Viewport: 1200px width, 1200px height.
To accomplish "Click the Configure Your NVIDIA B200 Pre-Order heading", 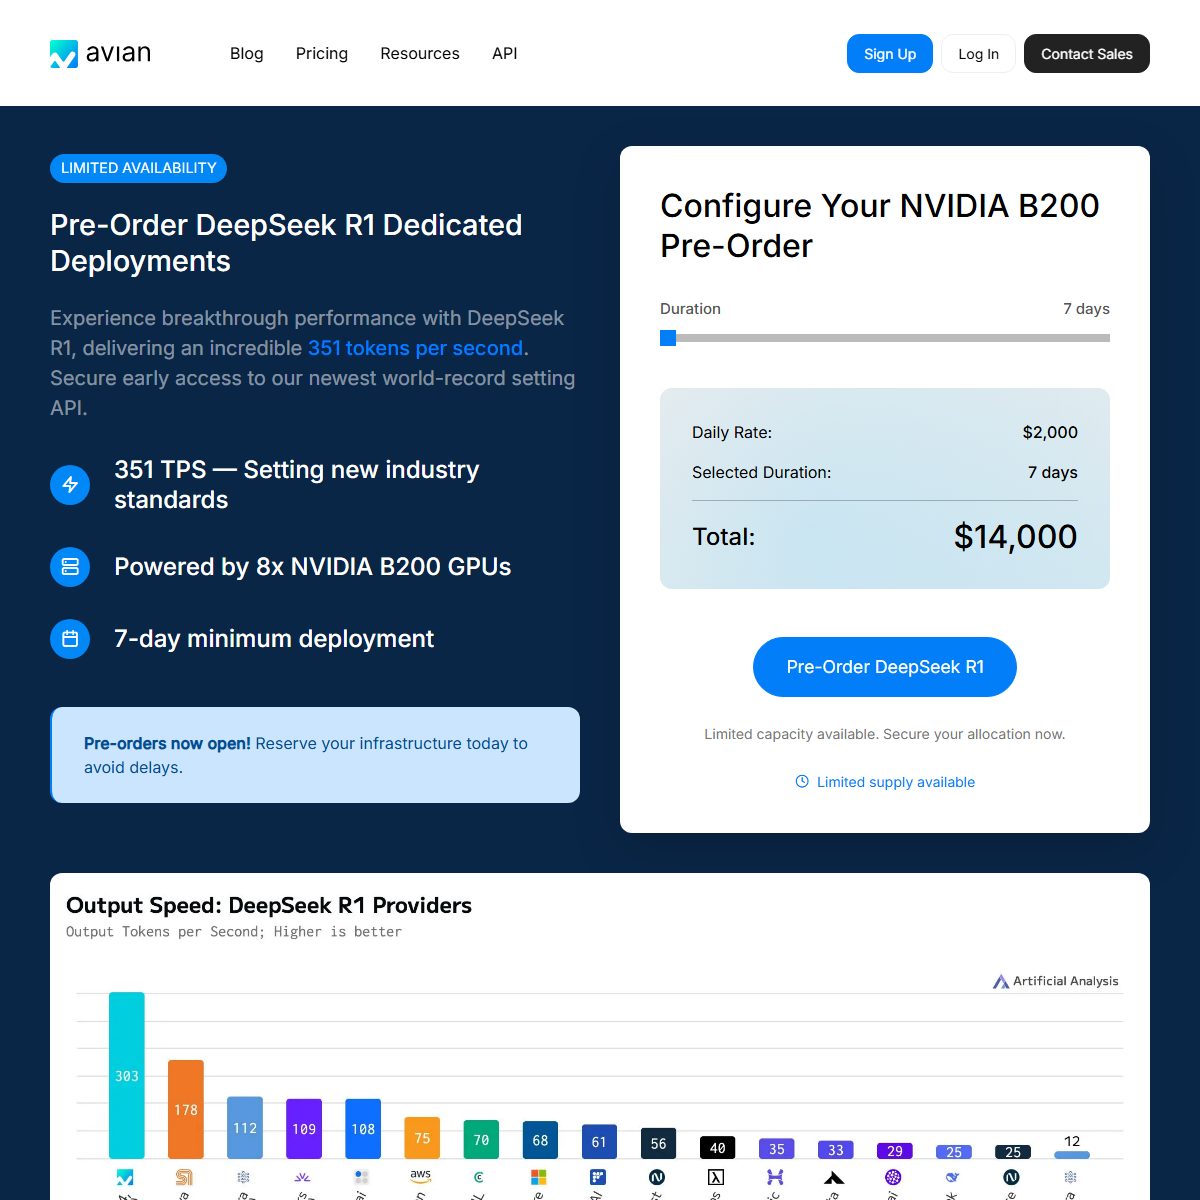I will (x=880, y=225).
